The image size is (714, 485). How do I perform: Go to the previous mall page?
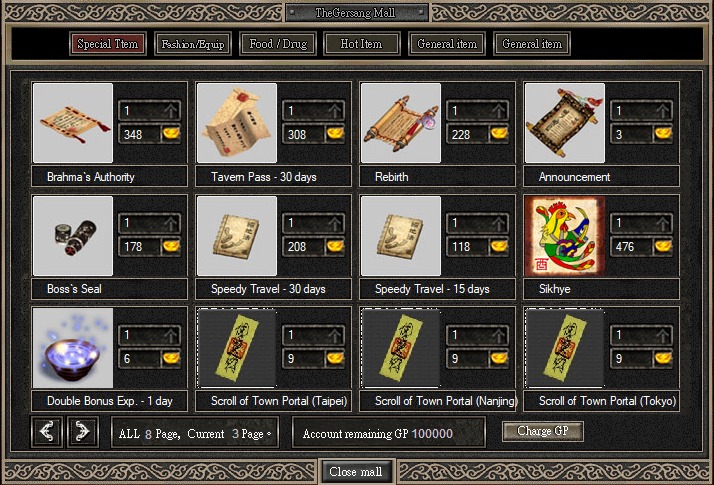[x=47, y=431]
